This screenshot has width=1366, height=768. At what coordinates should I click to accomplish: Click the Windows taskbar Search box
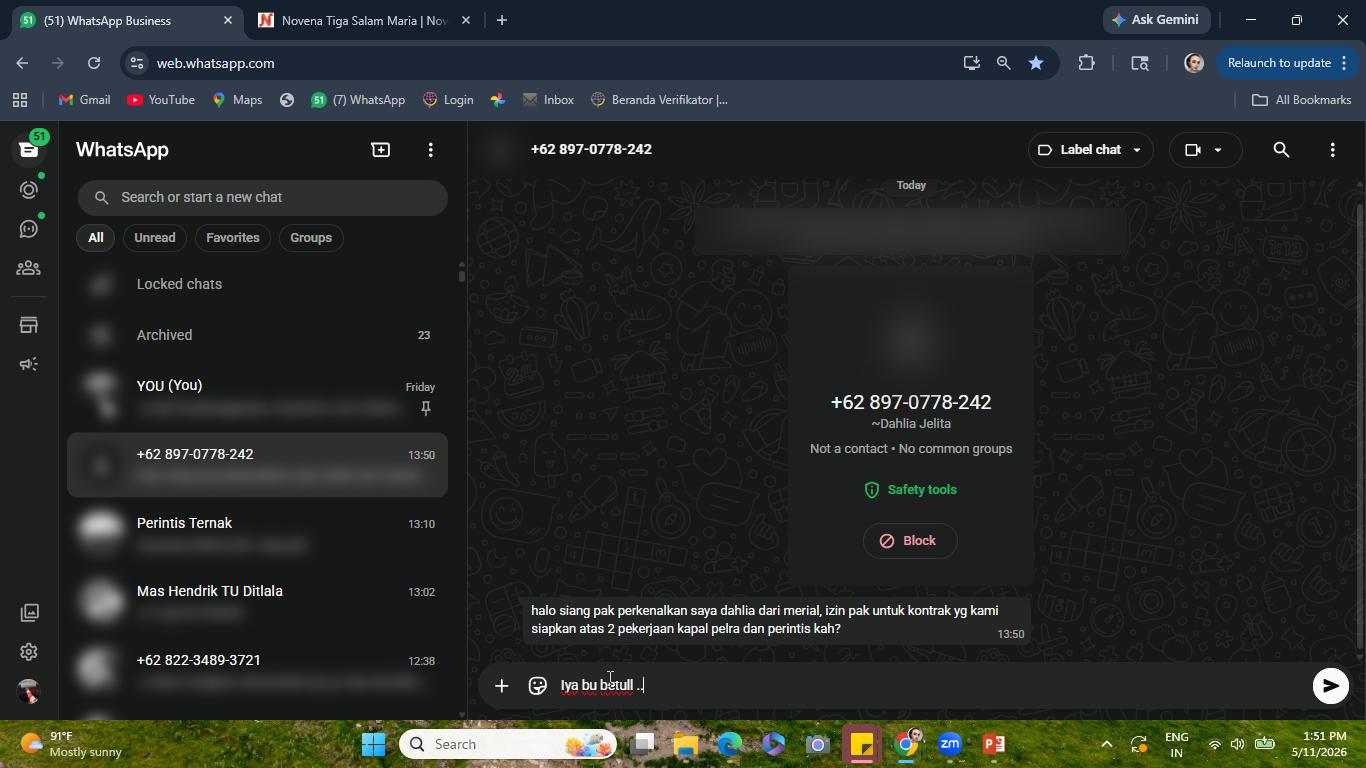tap(510, 744)
